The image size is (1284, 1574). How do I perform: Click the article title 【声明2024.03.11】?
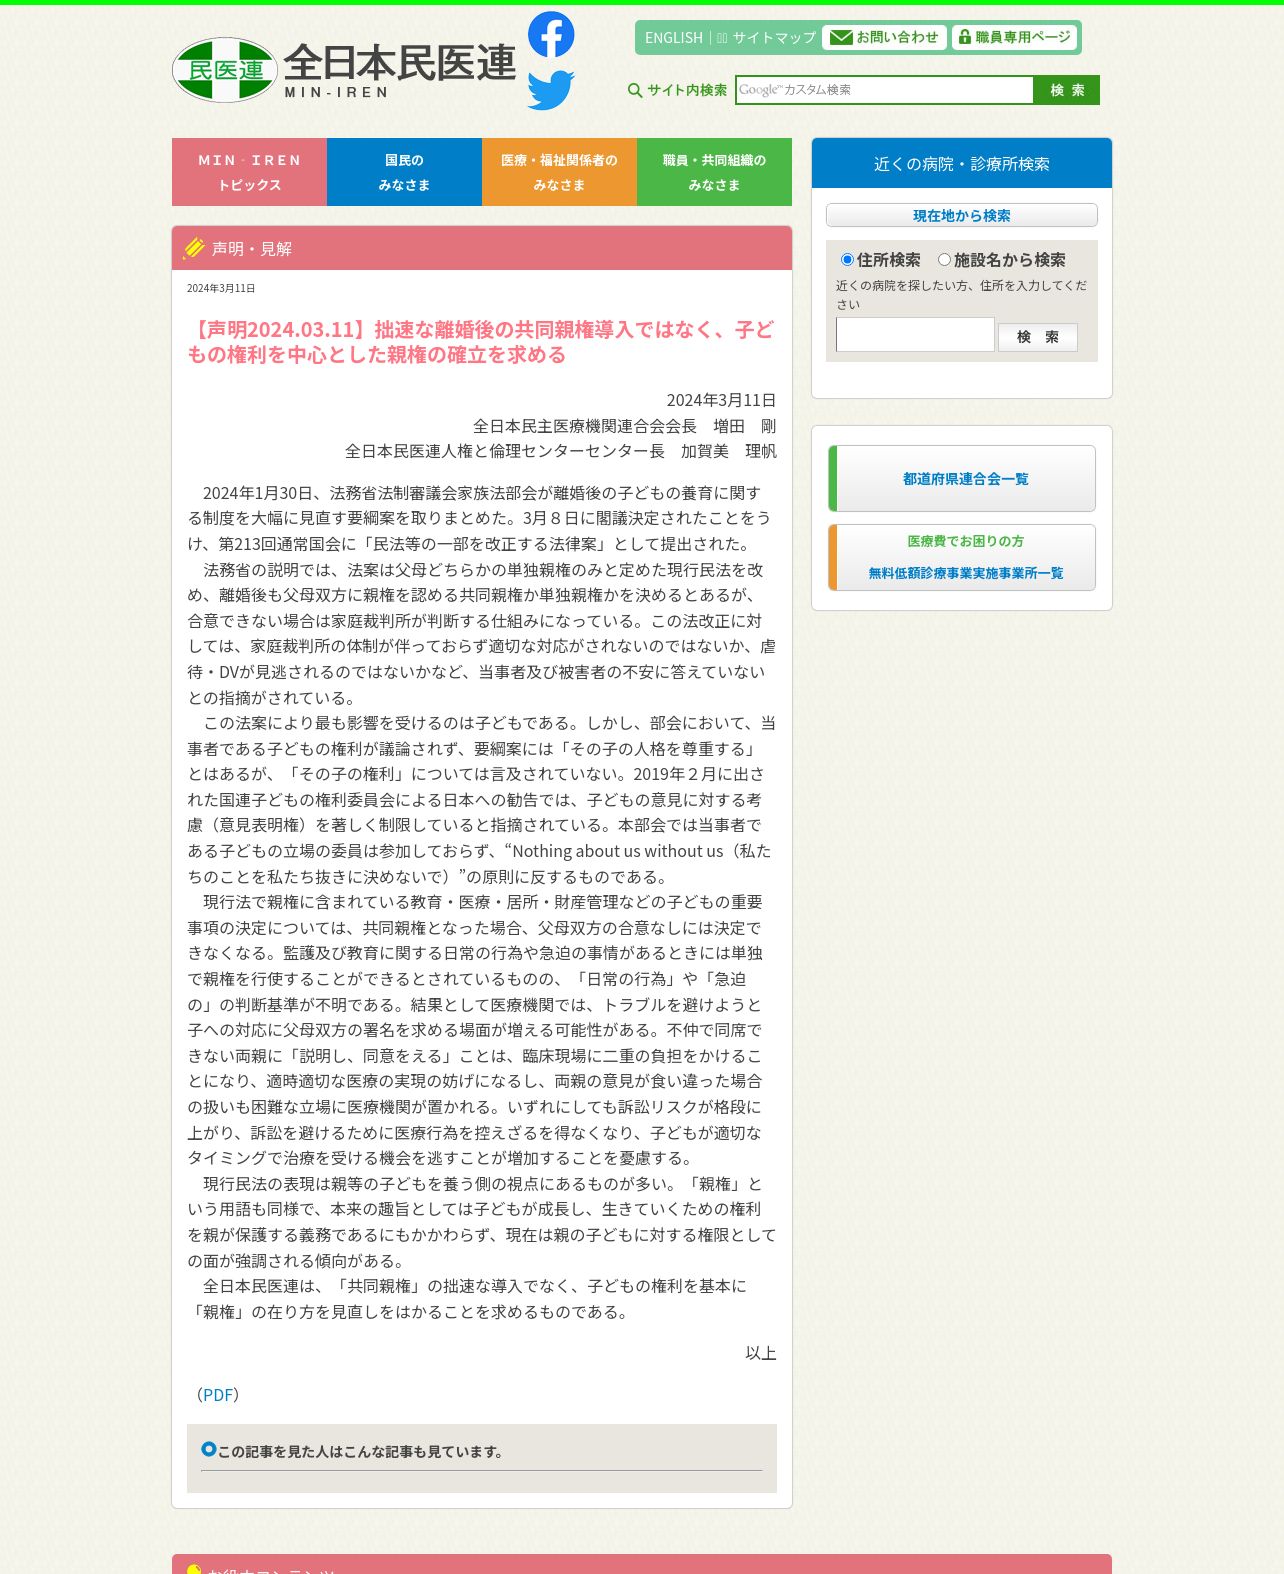click(x=481, y=342)
